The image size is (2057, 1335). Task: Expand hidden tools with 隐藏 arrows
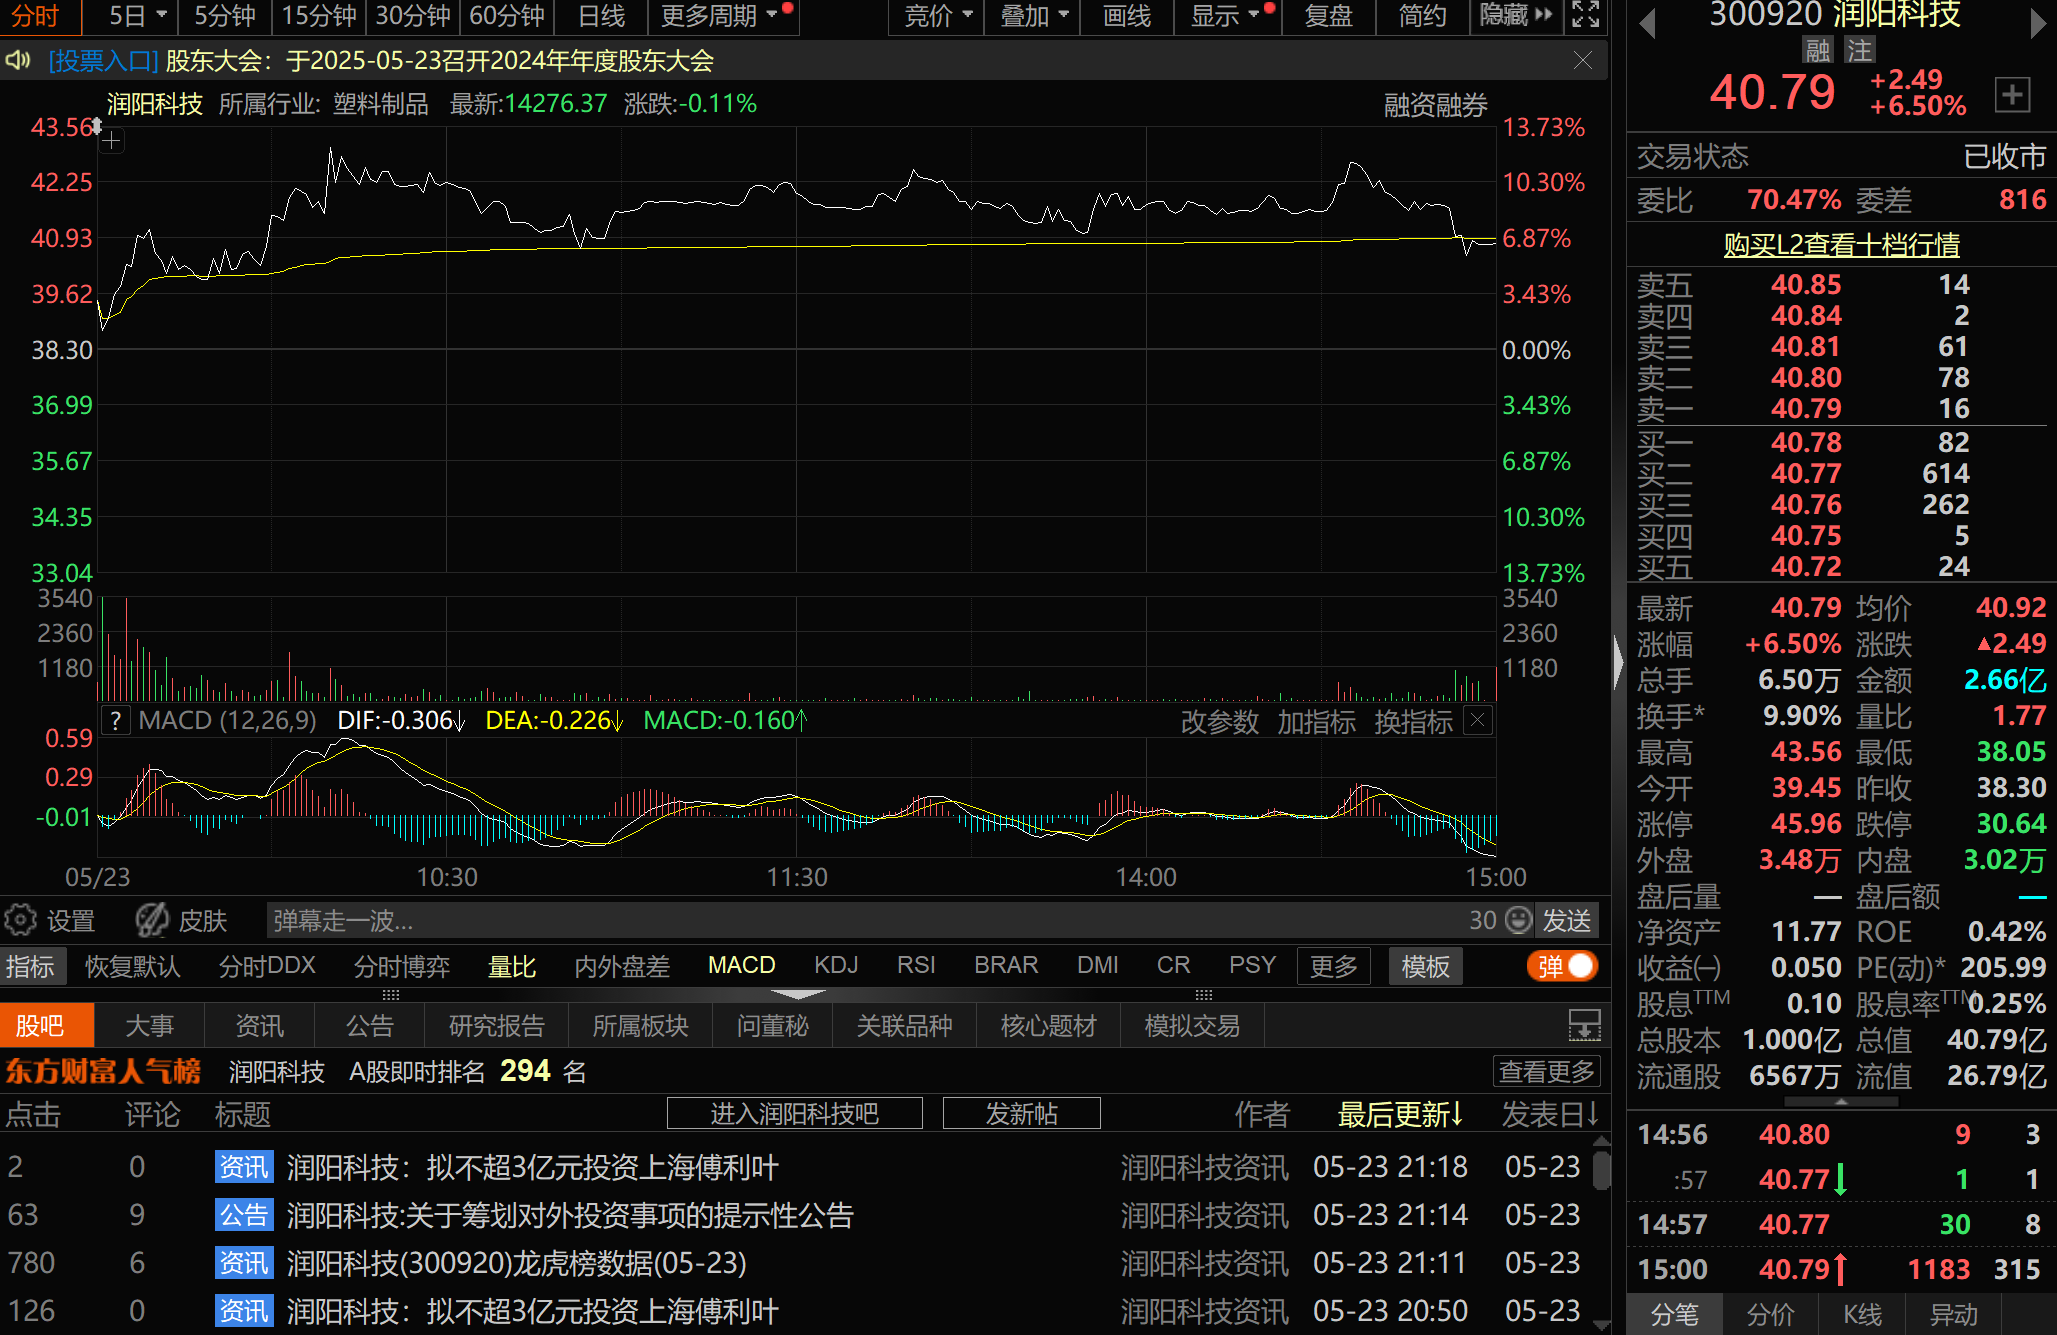(x=1516, y=16)
